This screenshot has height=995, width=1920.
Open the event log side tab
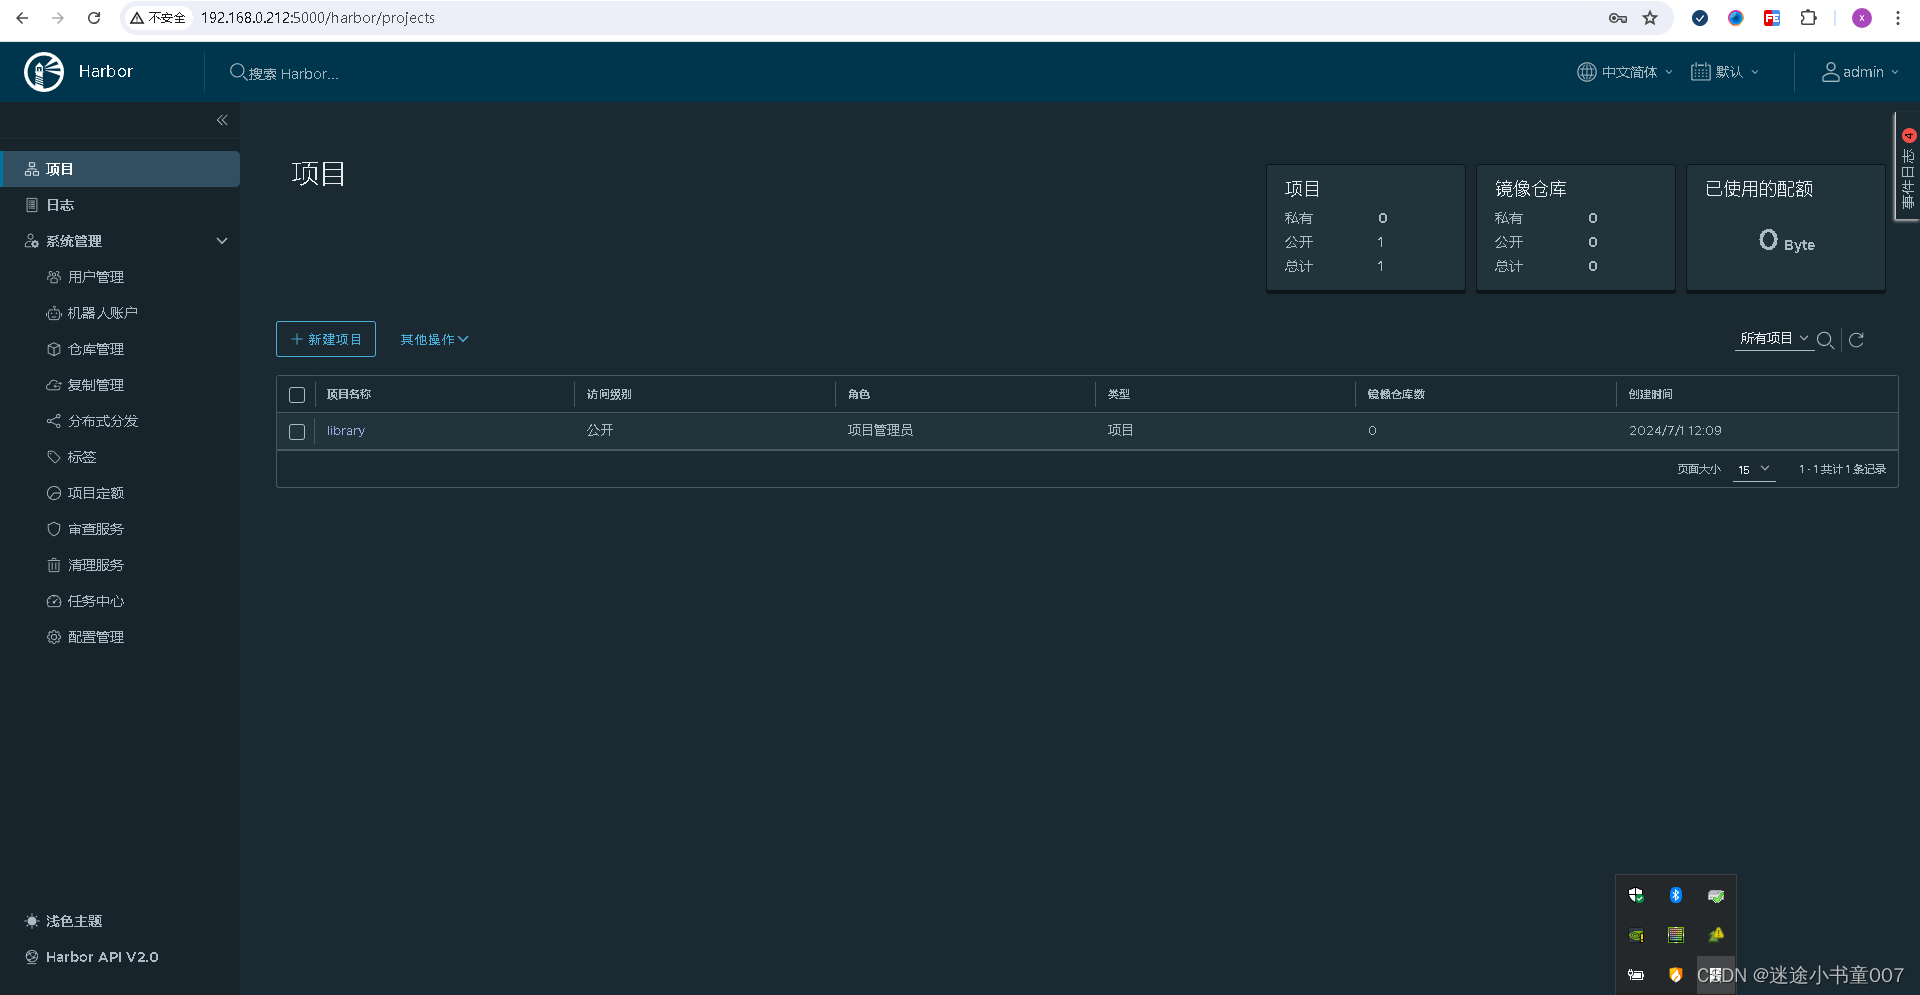1908,167
